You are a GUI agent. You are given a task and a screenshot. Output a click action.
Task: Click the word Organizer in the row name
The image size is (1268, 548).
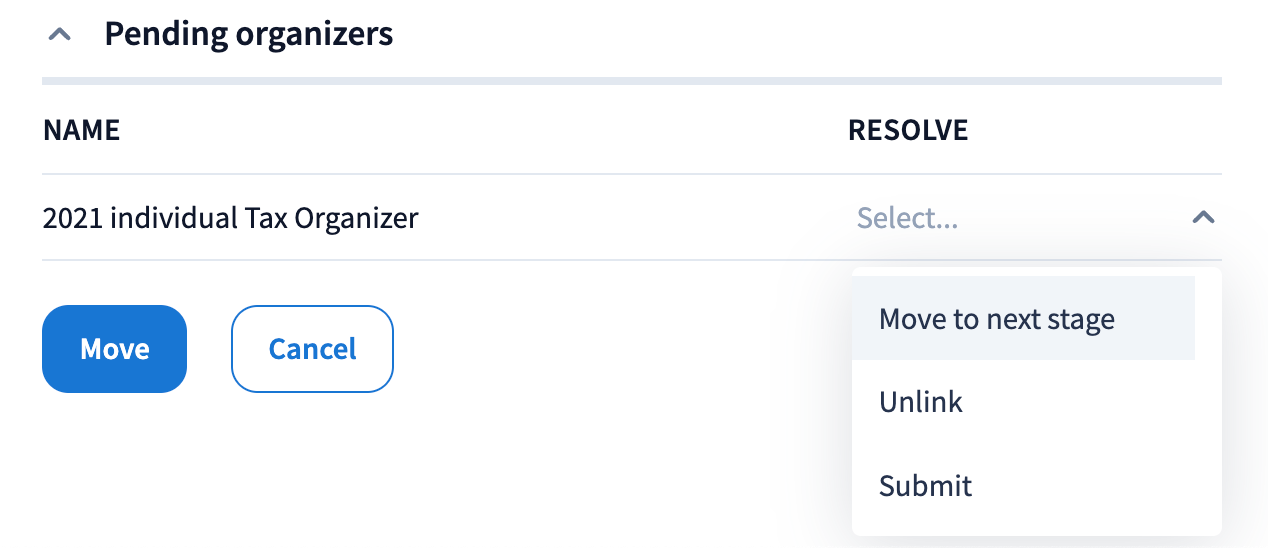[x=355, y=218]
